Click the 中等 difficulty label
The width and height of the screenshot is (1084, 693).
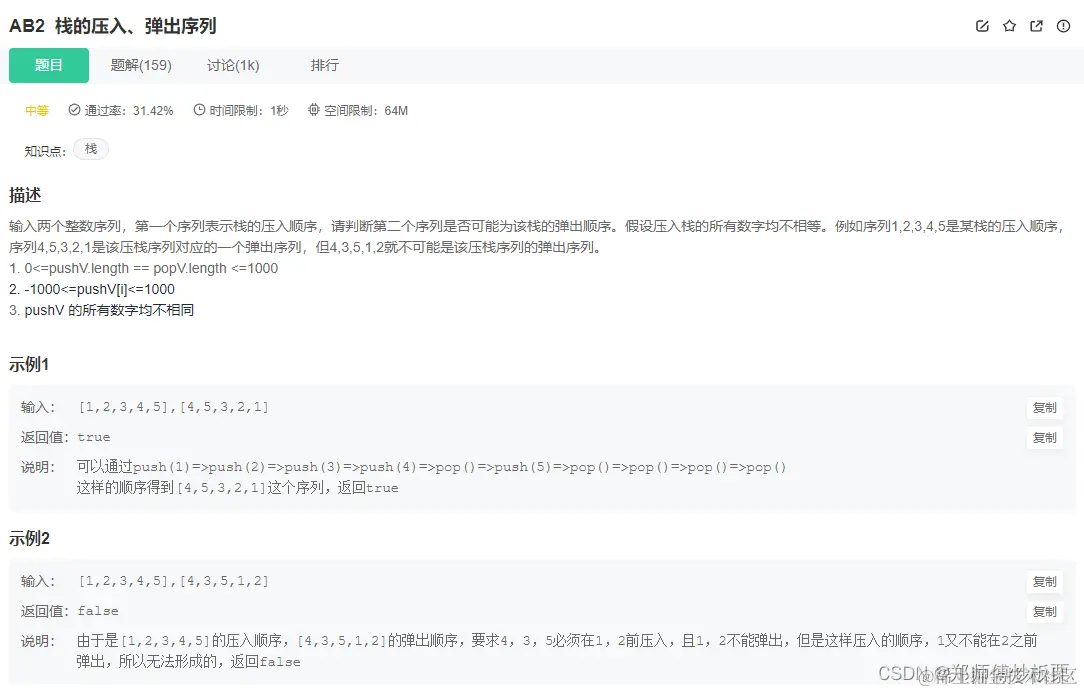pyautogui.click(x=36, y=110)
